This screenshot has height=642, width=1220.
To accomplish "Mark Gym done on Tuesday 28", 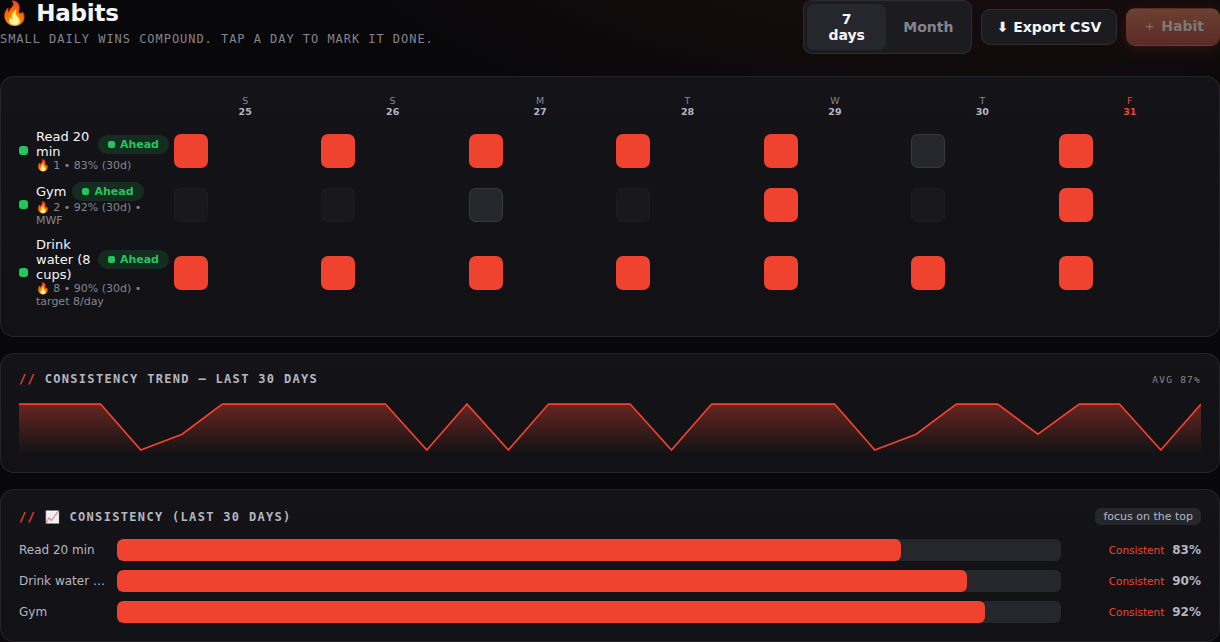I will 633,205.
